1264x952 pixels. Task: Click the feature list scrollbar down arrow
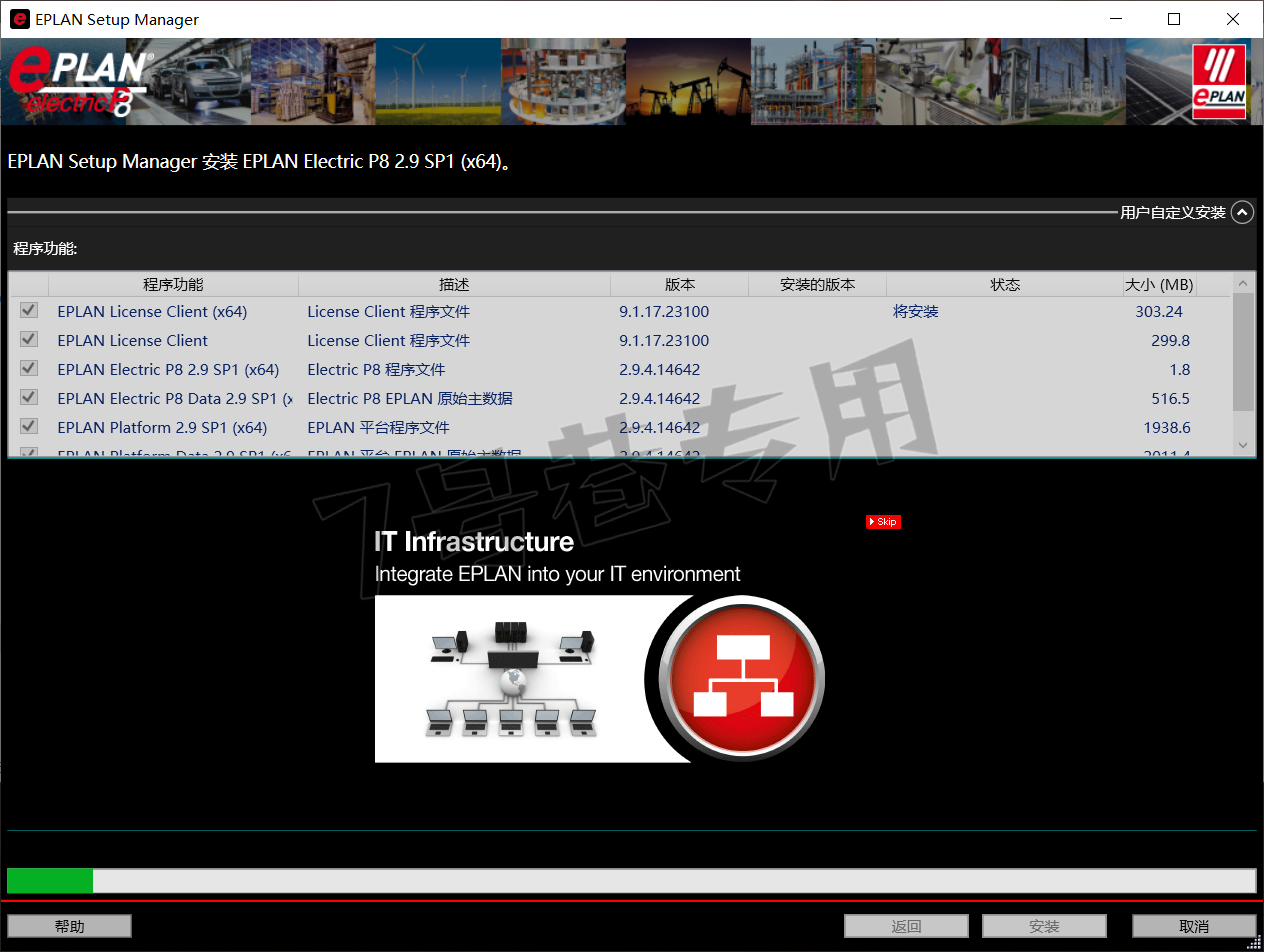pos(1243,445)
